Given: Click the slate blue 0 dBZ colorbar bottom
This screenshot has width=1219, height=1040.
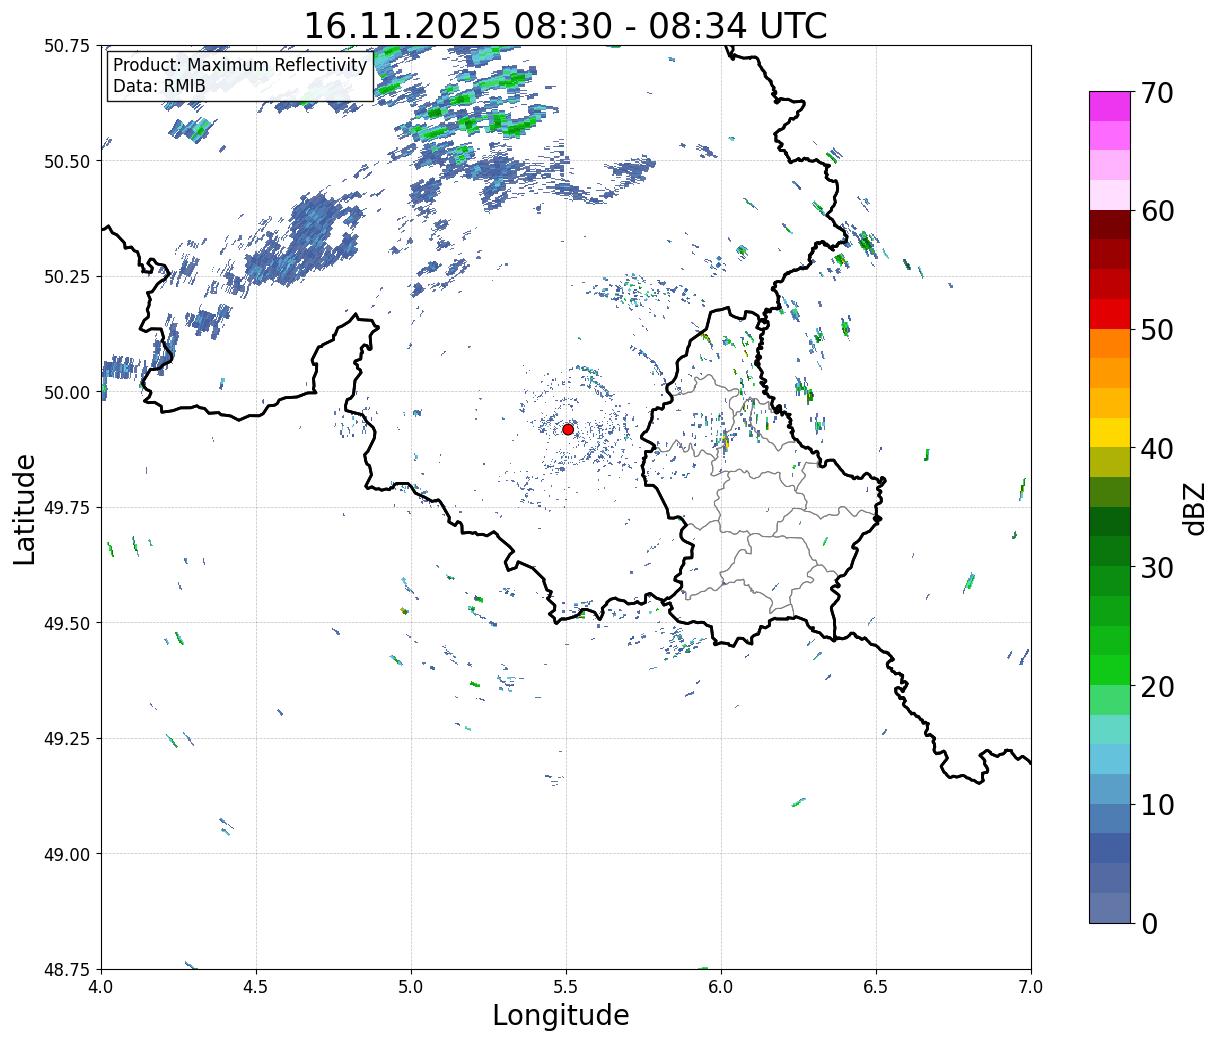Looking at the screenshot, I should click(1110, 907).
